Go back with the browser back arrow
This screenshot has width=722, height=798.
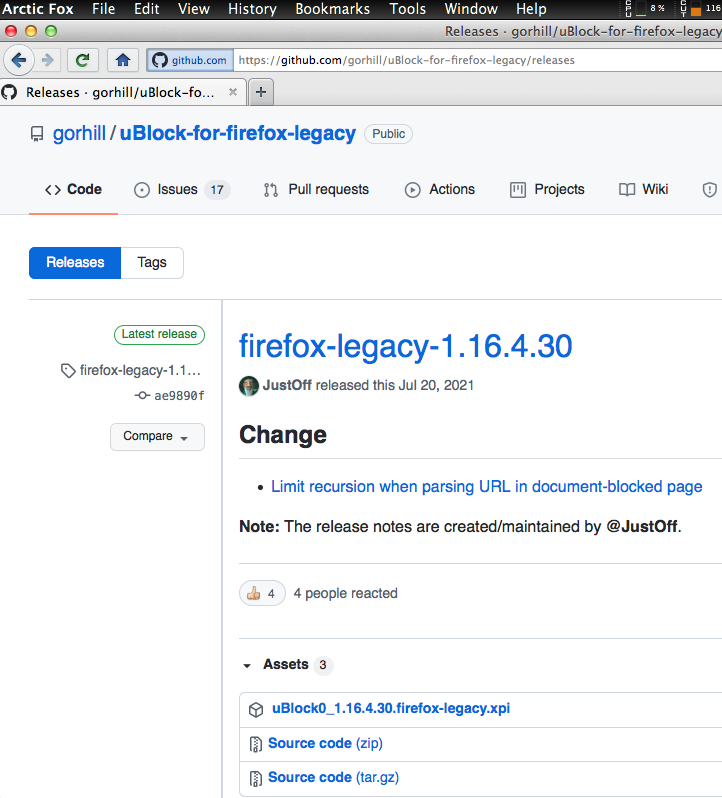point(19,61)
